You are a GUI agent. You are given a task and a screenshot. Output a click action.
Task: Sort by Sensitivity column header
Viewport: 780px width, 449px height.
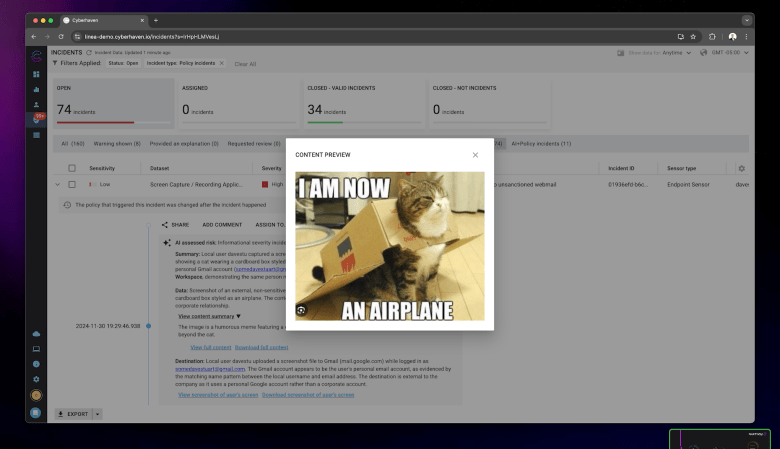pyautogui.click(x=102, y=169)
